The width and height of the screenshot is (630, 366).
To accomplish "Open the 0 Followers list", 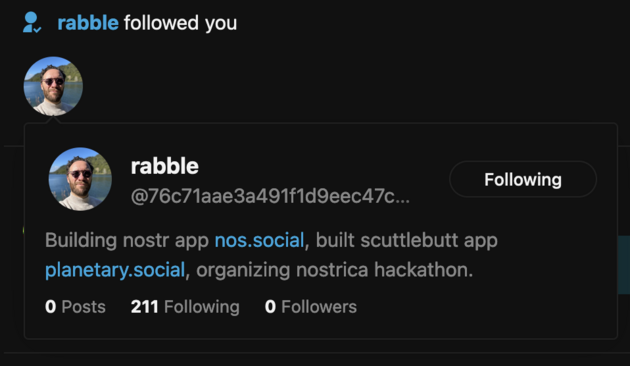I will 311,307.
